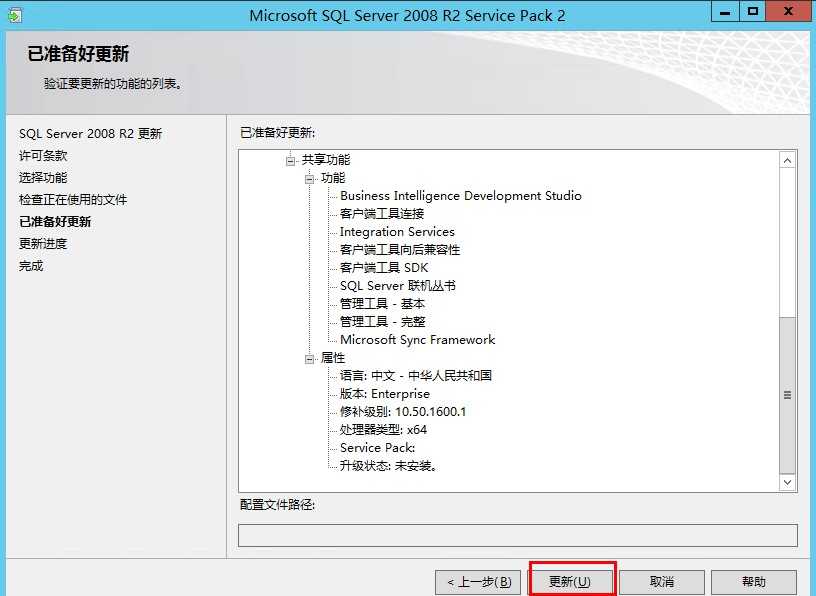This screenshot has height=596, width=816.
Task: Select the 升级状态: 未安装 row
Action: click(388, 466)
